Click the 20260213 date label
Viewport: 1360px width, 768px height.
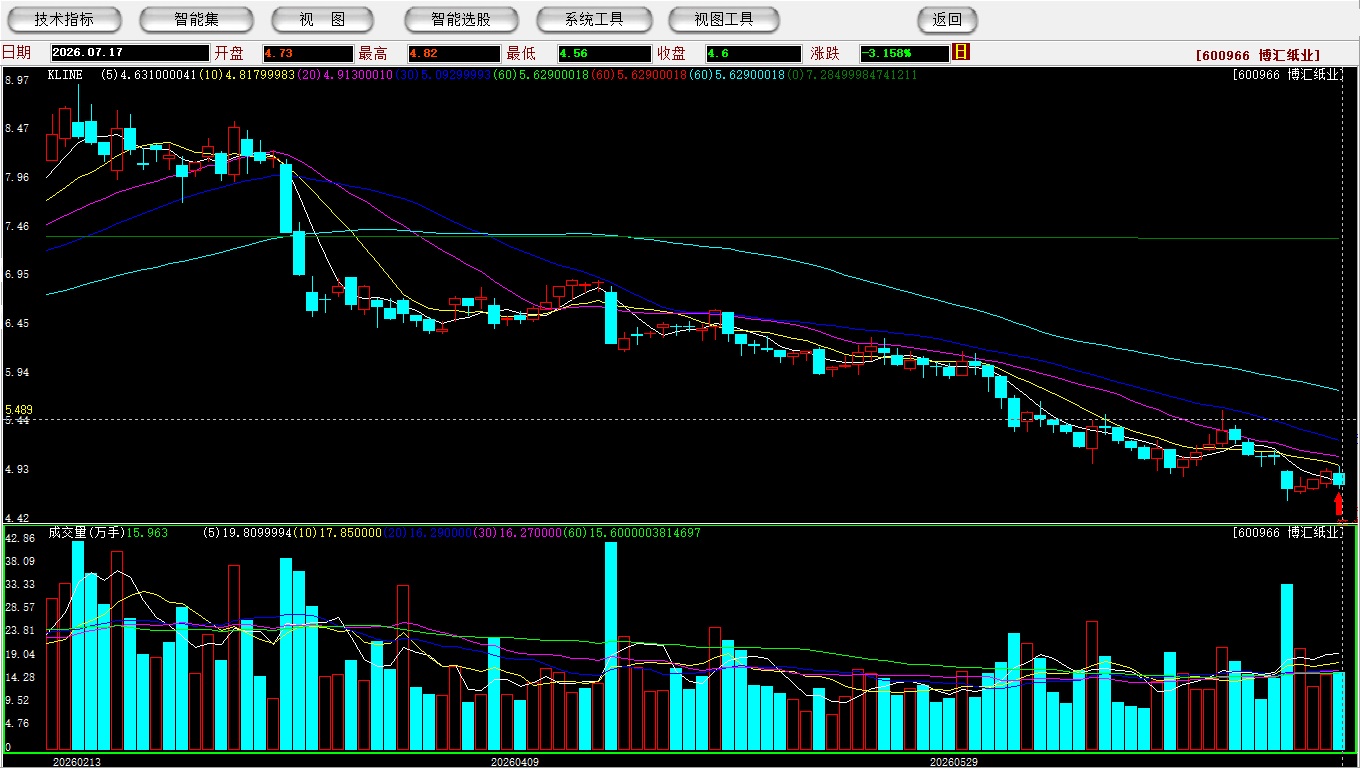tap(76, 762)
